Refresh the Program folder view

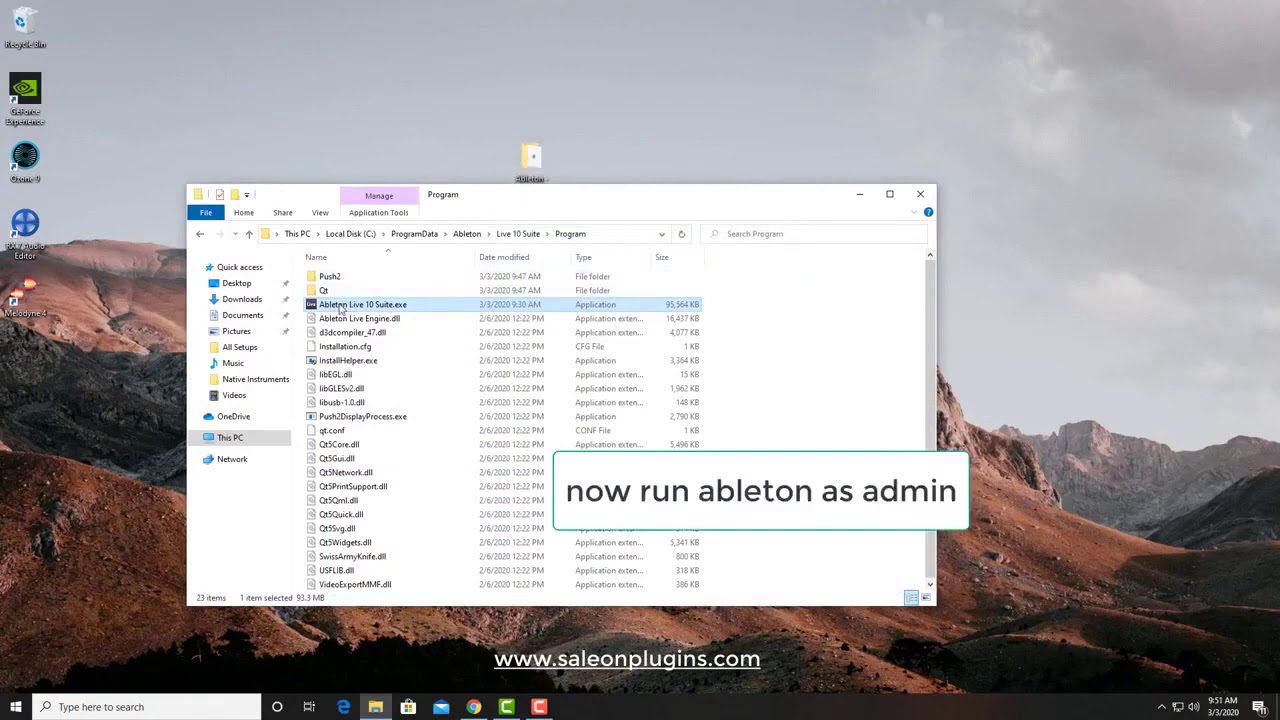click(681, 234)
